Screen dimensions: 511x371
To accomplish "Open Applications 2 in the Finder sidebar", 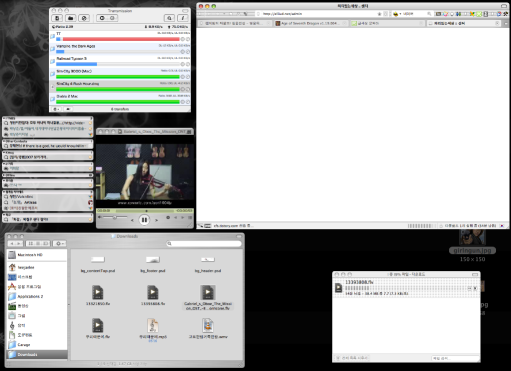I will (37, 296).
